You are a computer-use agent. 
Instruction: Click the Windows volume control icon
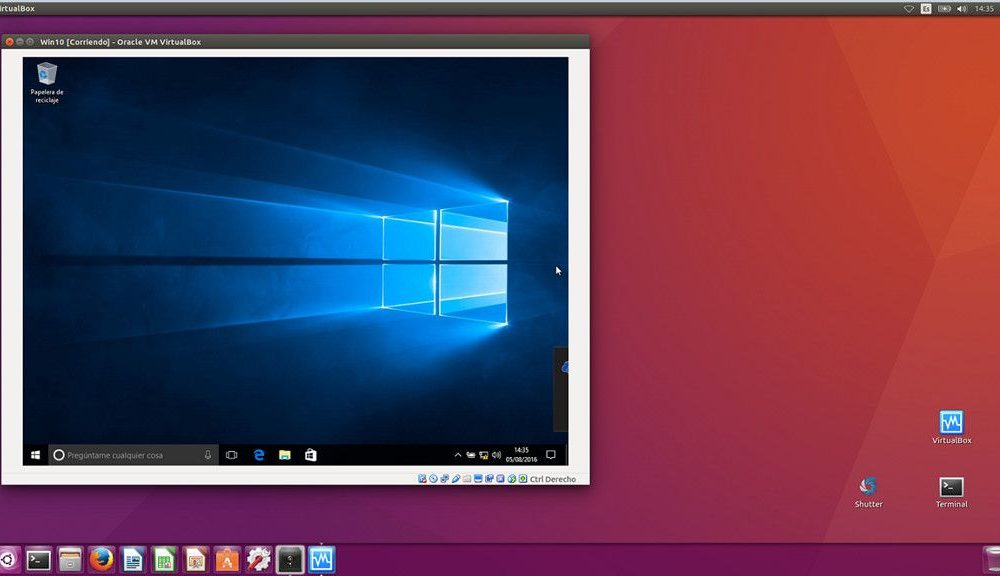tap(497, 454)
